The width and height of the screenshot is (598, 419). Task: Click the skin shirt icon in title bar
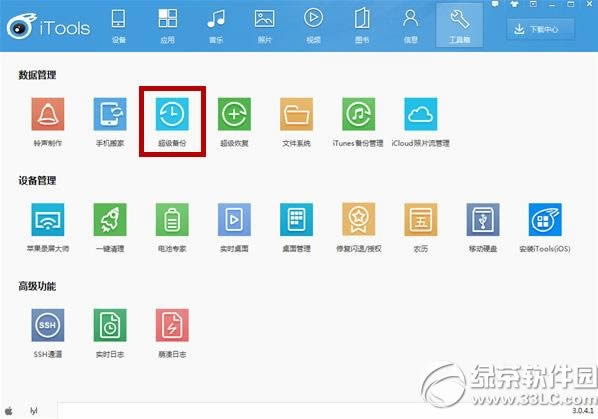pos(514,4)
